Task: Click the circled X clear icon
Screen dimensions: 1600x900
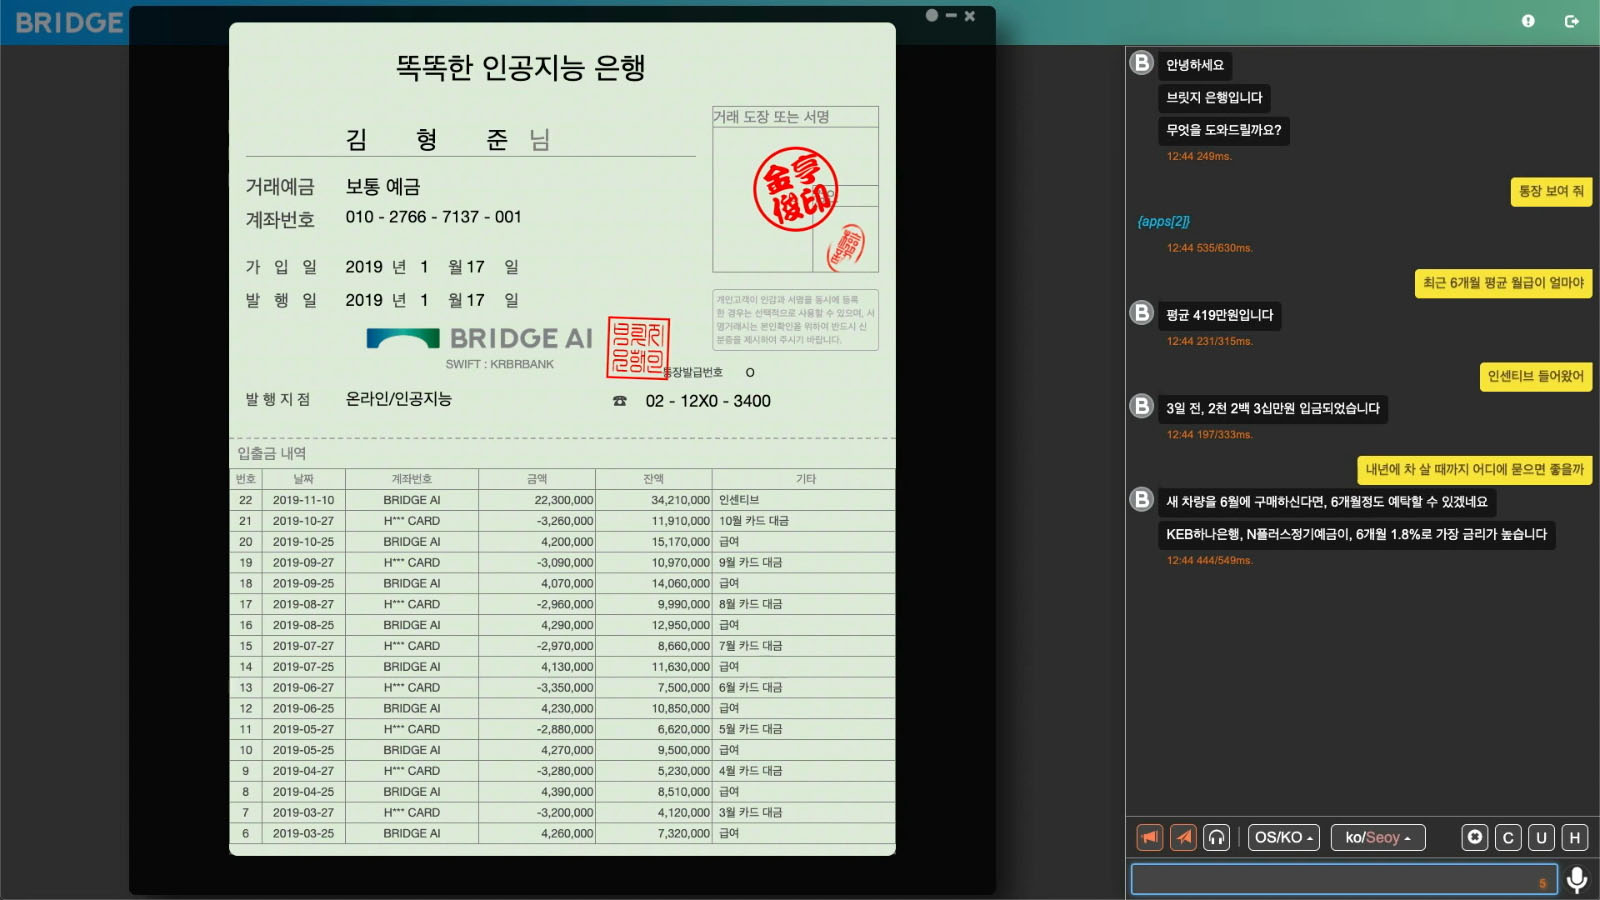Action: pyautogui.click(x=1475, y=837)
